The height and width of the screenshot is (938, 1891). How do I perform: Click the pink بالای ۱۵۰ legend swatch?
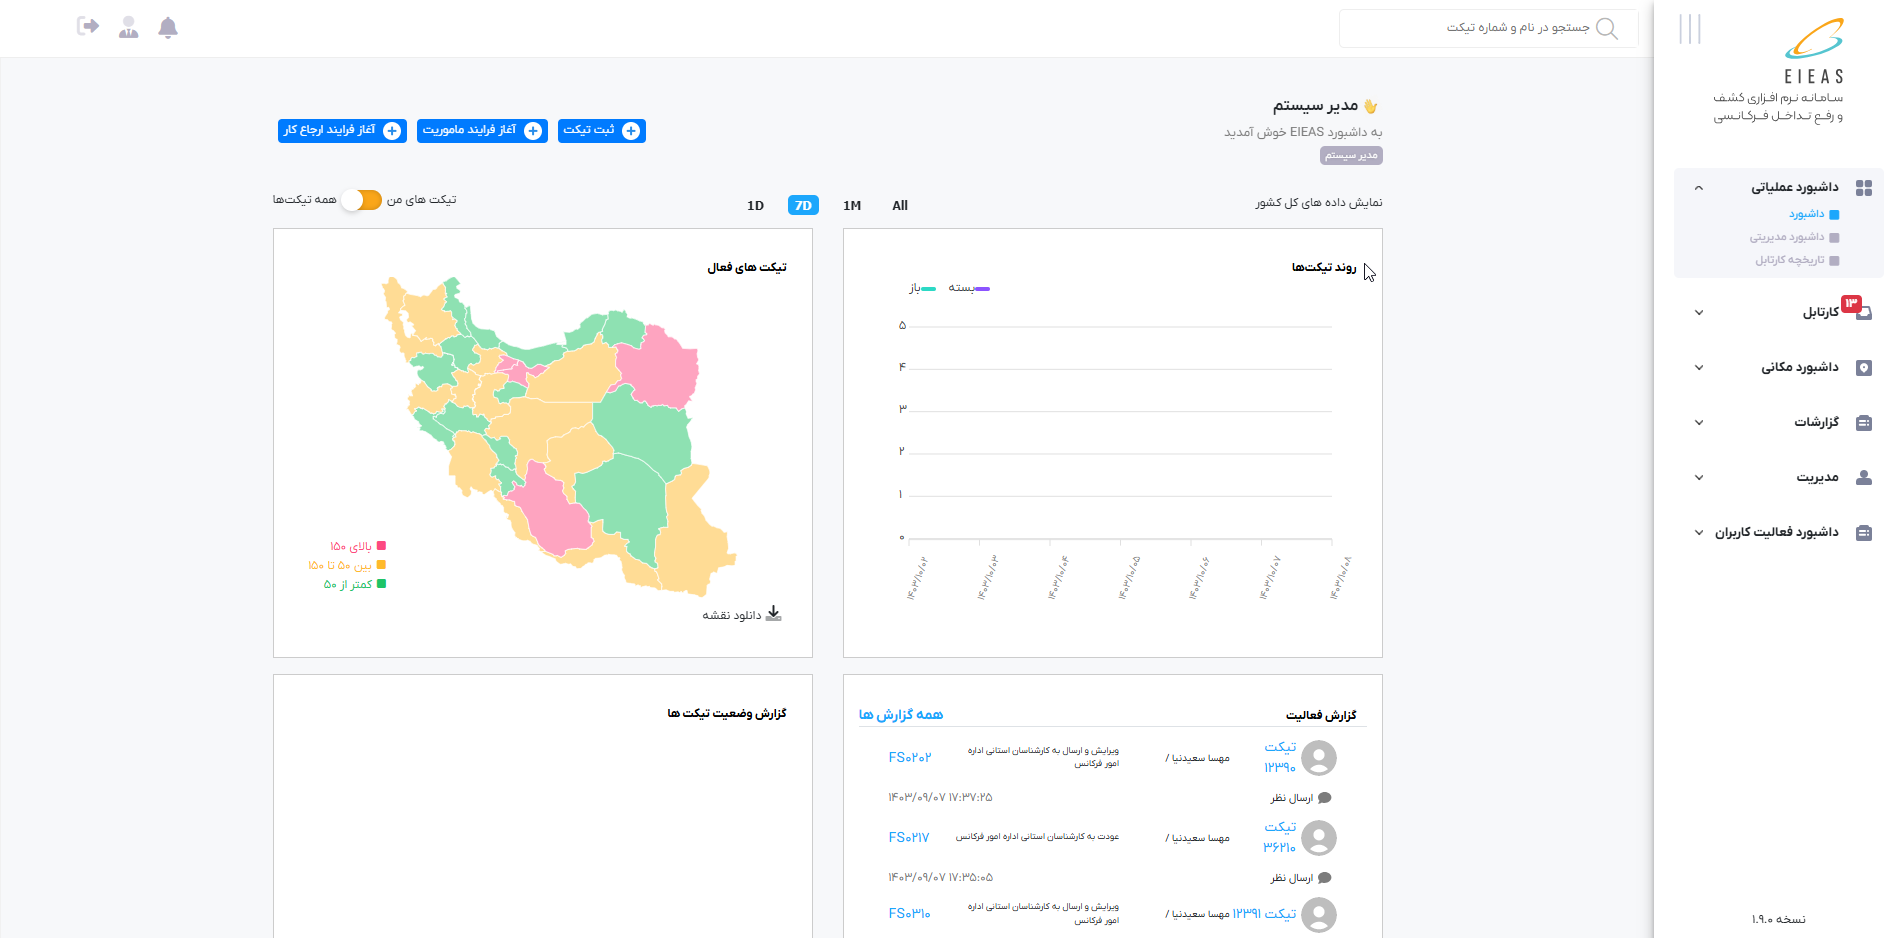coord(381,546)
